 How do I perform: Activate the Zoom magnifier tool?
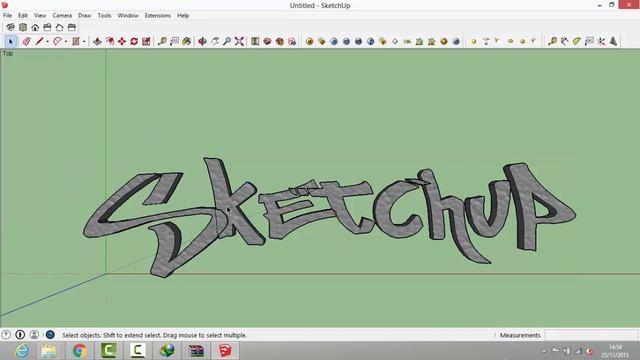[x=227, y=41]
